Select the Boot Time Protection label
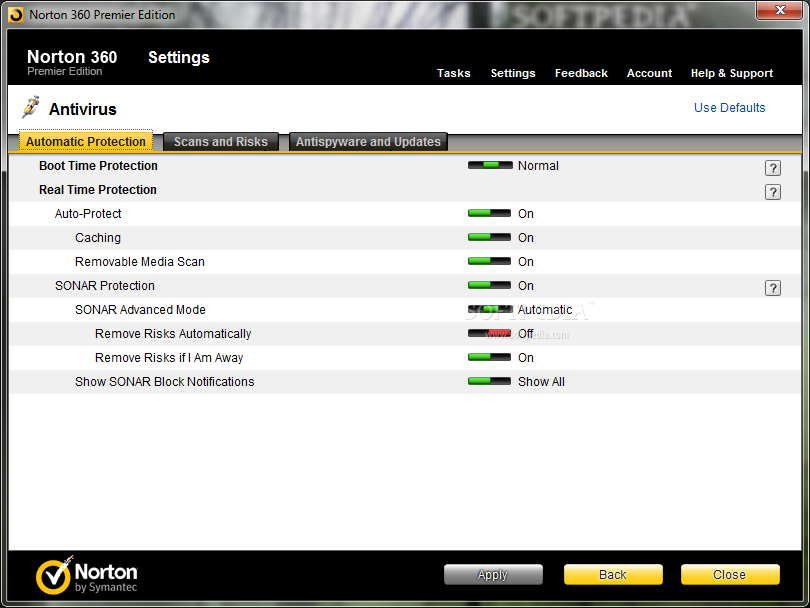Viewport: 810px width, 608px height. pos(98,166)
